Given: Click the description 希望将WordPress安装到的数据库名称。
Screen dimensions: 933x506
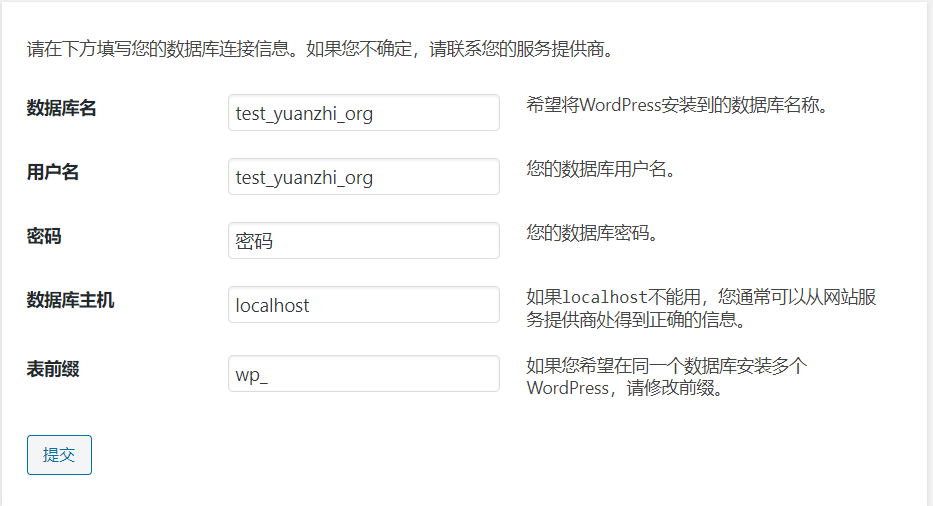Looking at the screenshot, I should pyautogui.click(x=677, y=105).
